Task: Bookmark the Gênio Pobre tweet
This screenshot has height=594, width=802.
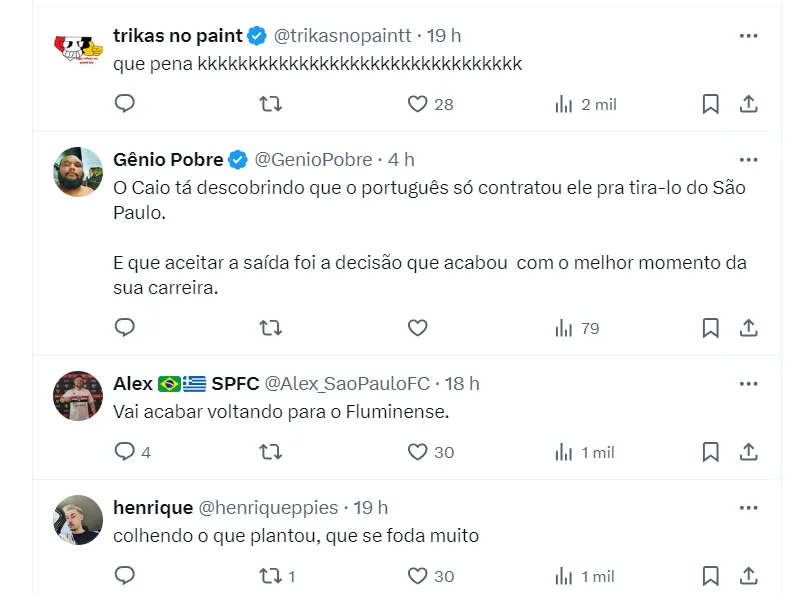Action: [710, 328]
